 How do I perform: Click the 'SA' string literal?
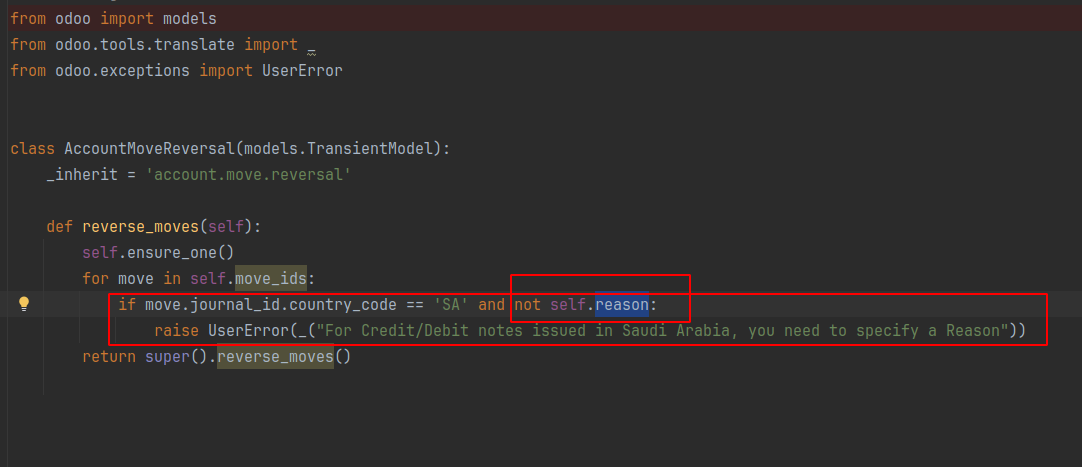pos(451,304)
